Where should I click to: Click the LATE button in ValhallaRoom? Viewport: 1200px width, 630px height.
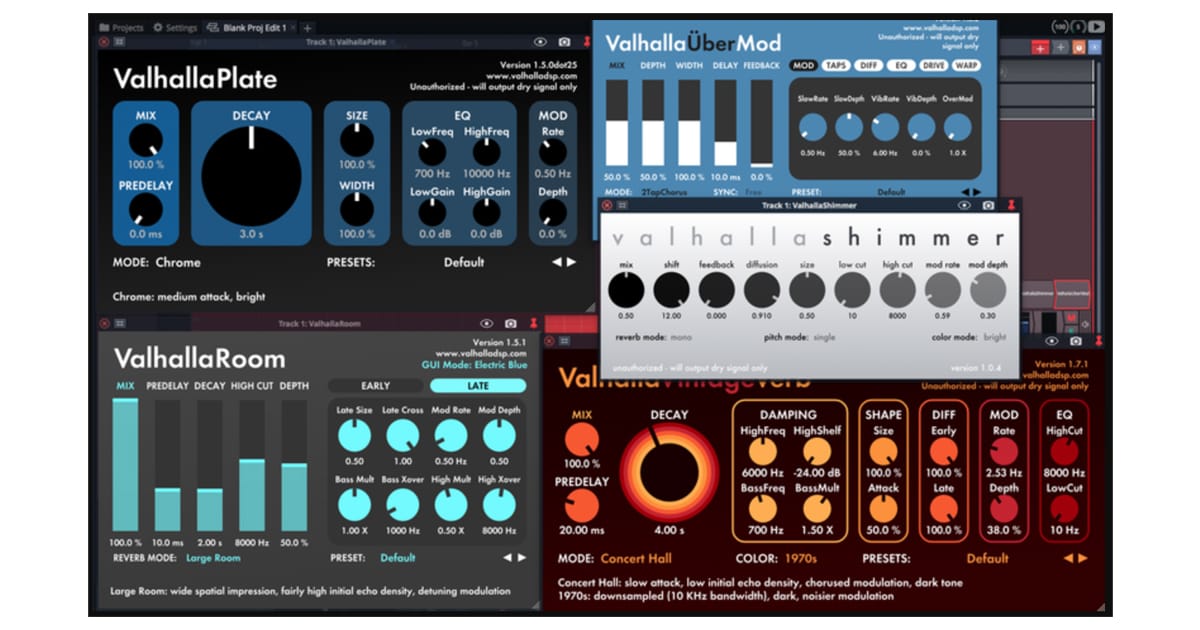477,386
